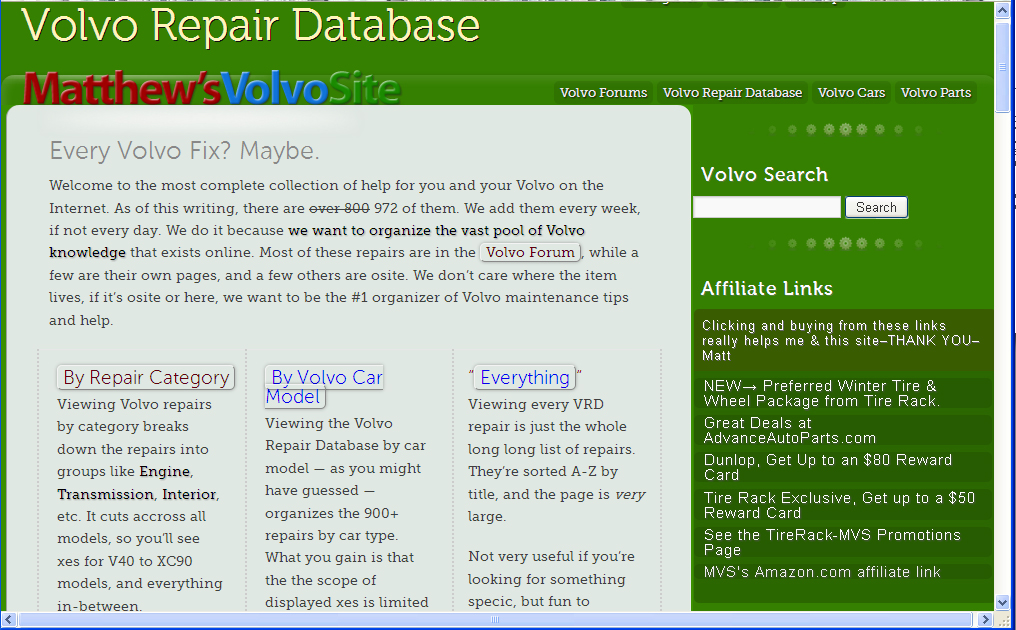1016x630 pixels.
Task: Open Volvo Repair Database in navigation bar
Action: [732, 93]
